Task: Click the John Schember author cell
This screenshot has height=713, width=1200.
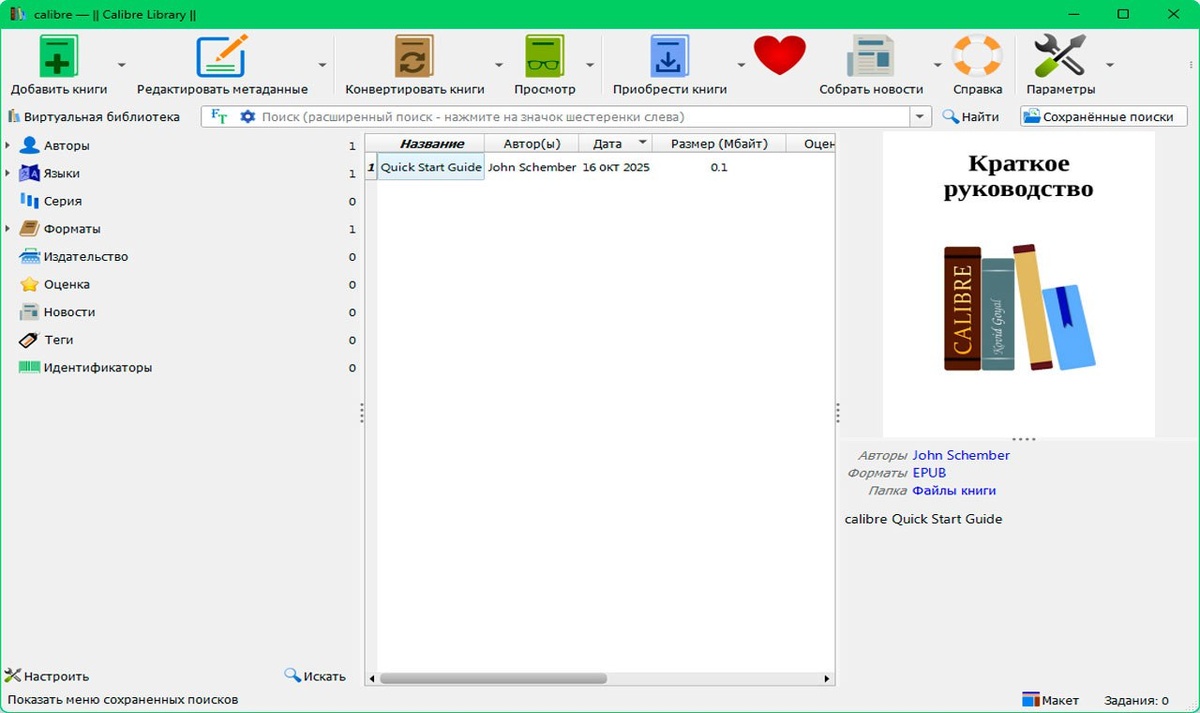Action: coord(531,168)
